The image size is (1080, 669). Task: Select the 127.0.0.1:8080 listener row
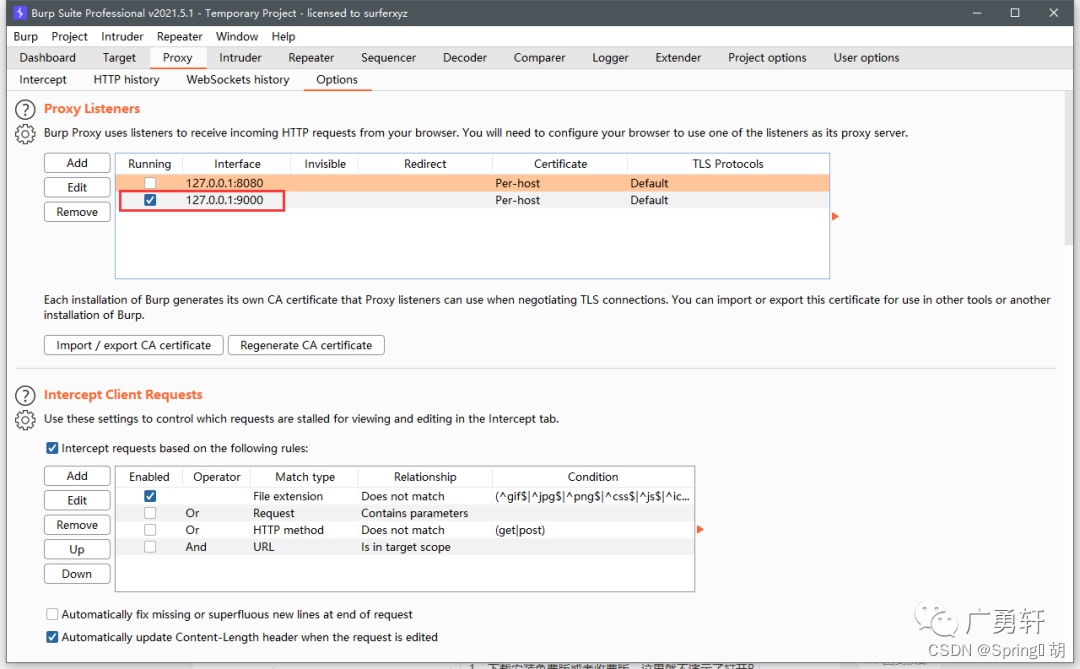coord(472,183)
